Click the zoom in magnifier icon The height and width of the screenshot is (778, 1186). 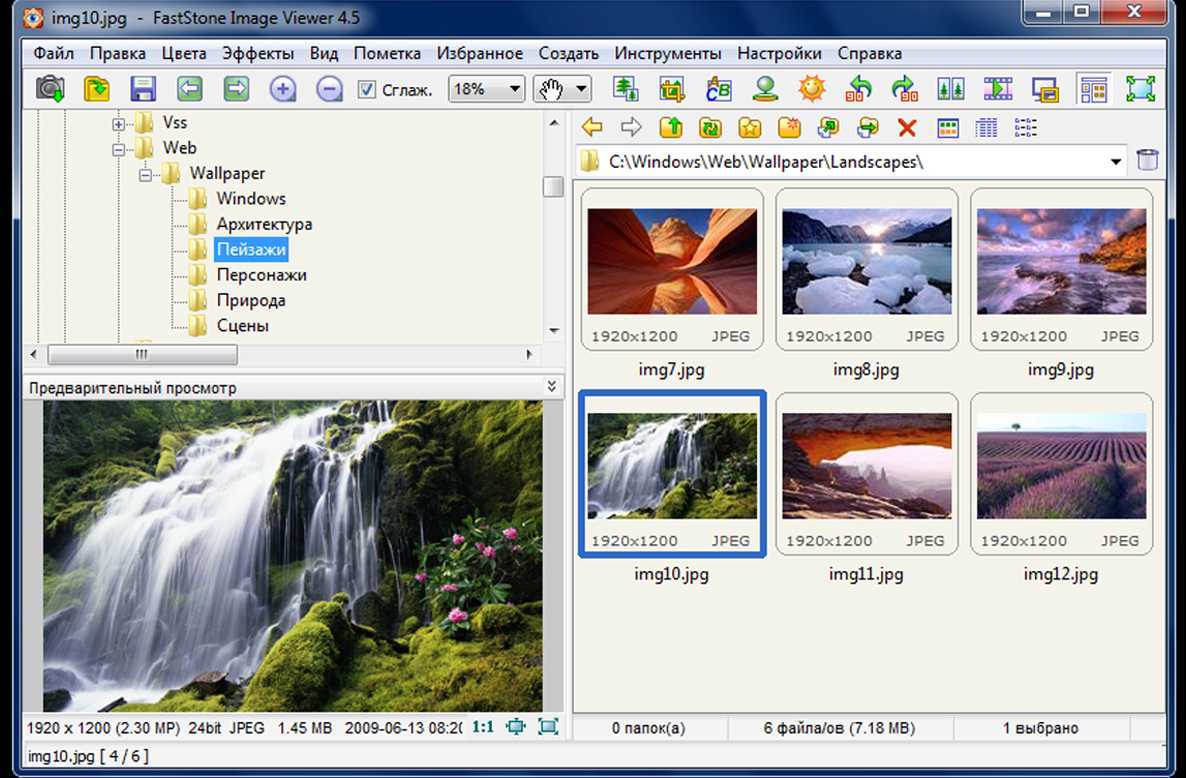[x=283, y=89]
